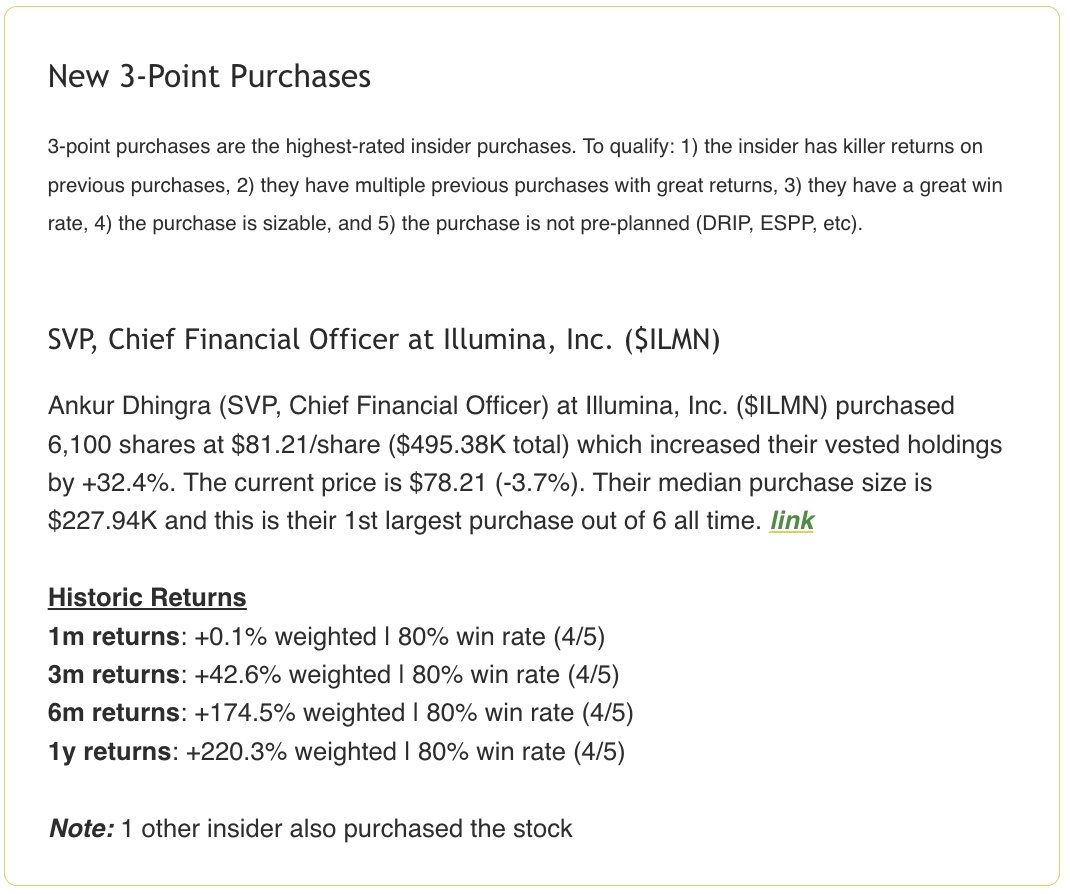Click the "1m returns" bold label
The height and width of the screenshot is (894, 1070).
pyautogui.click(x=114, y=636)
